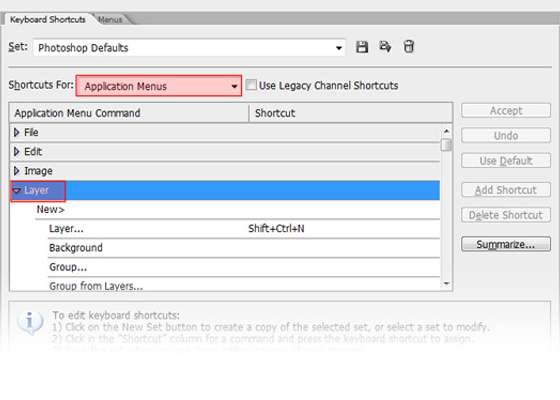Click the Undo button

coord(506,136)
